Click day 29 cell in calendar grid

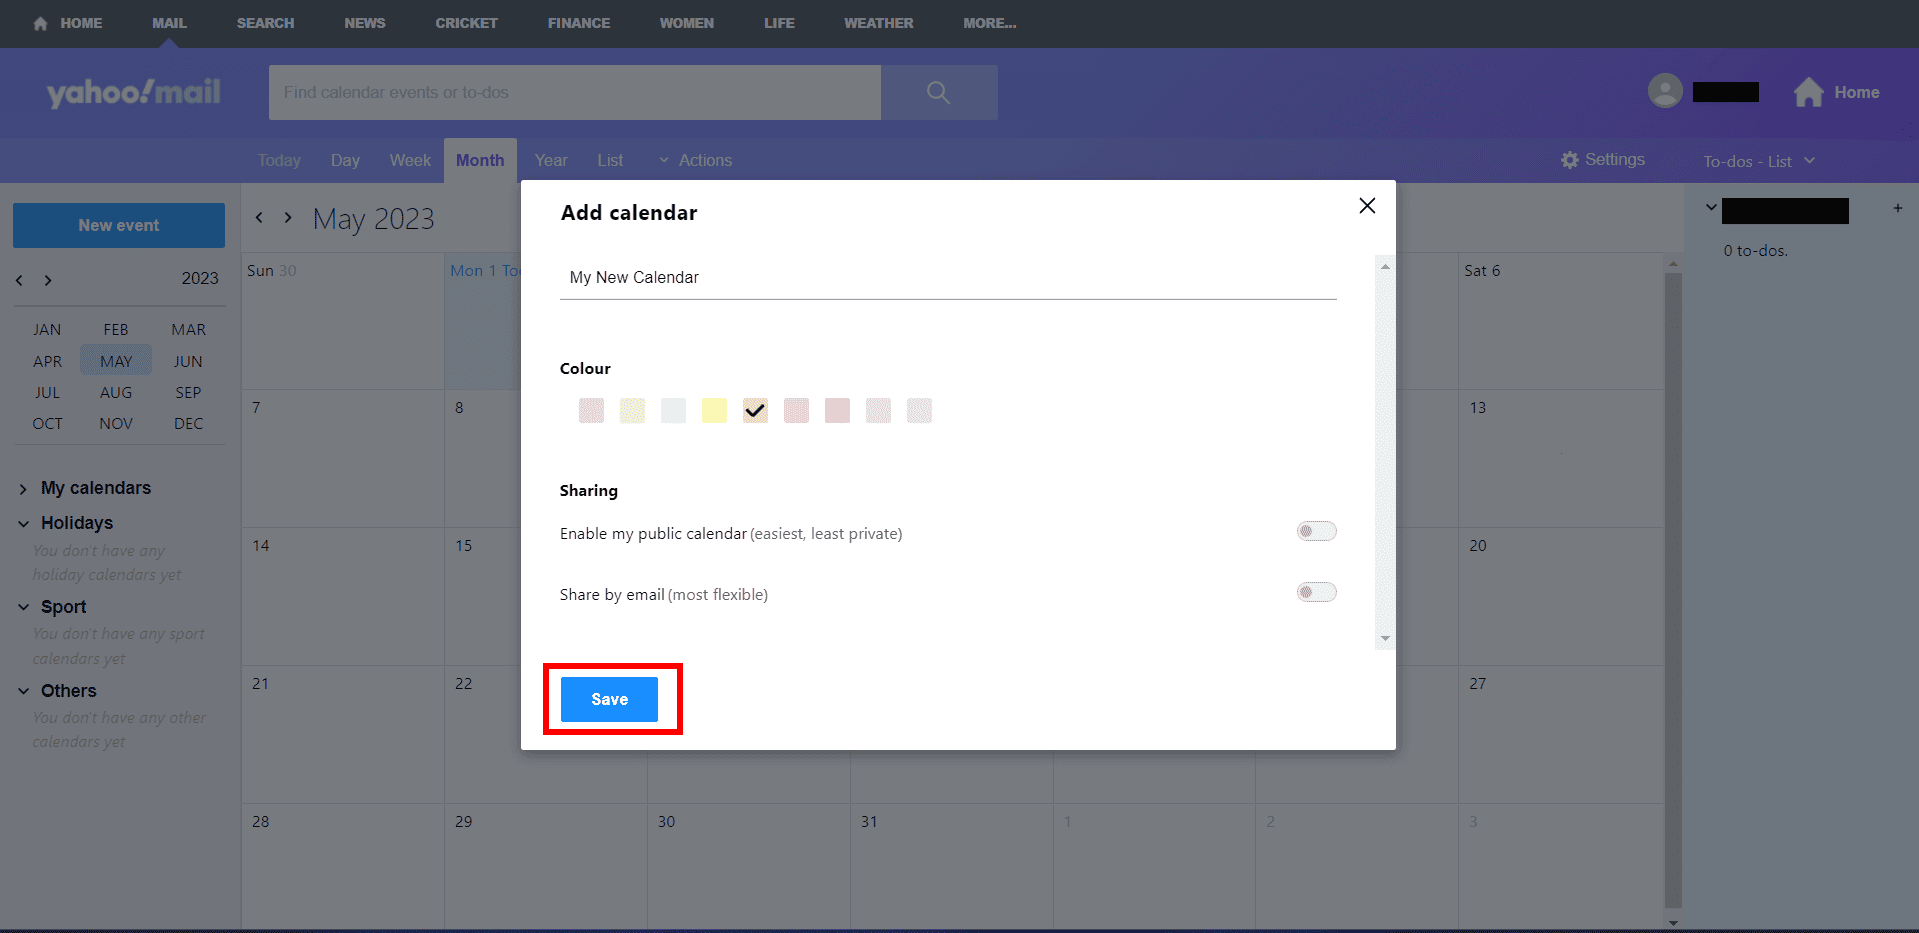coord(546,866)
